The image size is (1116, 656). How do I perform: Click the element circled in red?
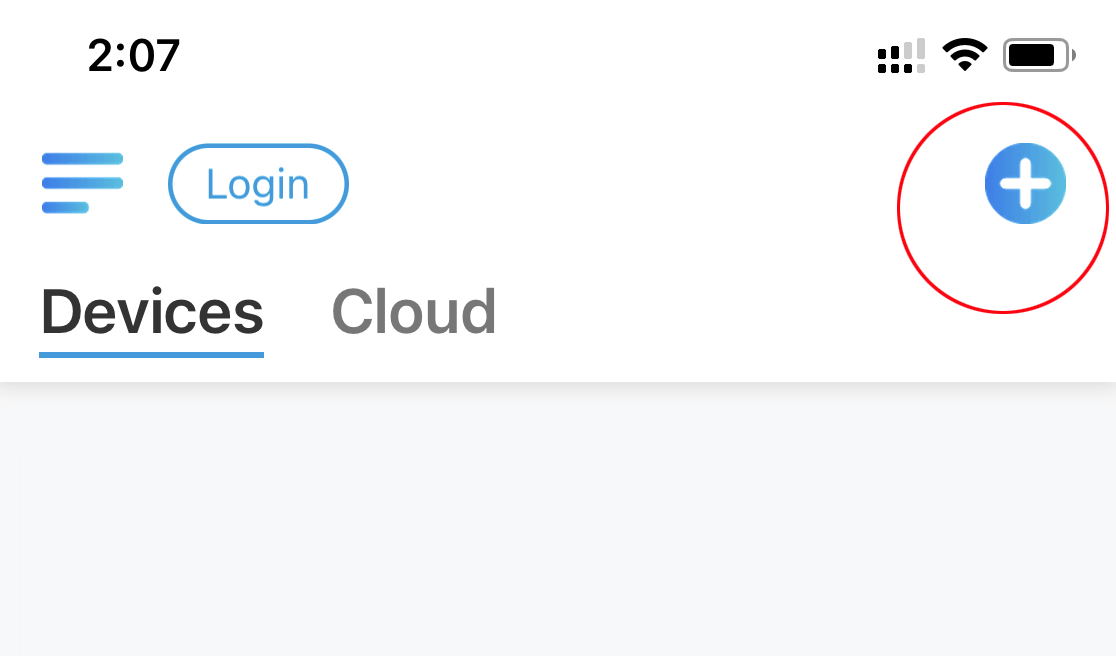tap(1025, 184)
